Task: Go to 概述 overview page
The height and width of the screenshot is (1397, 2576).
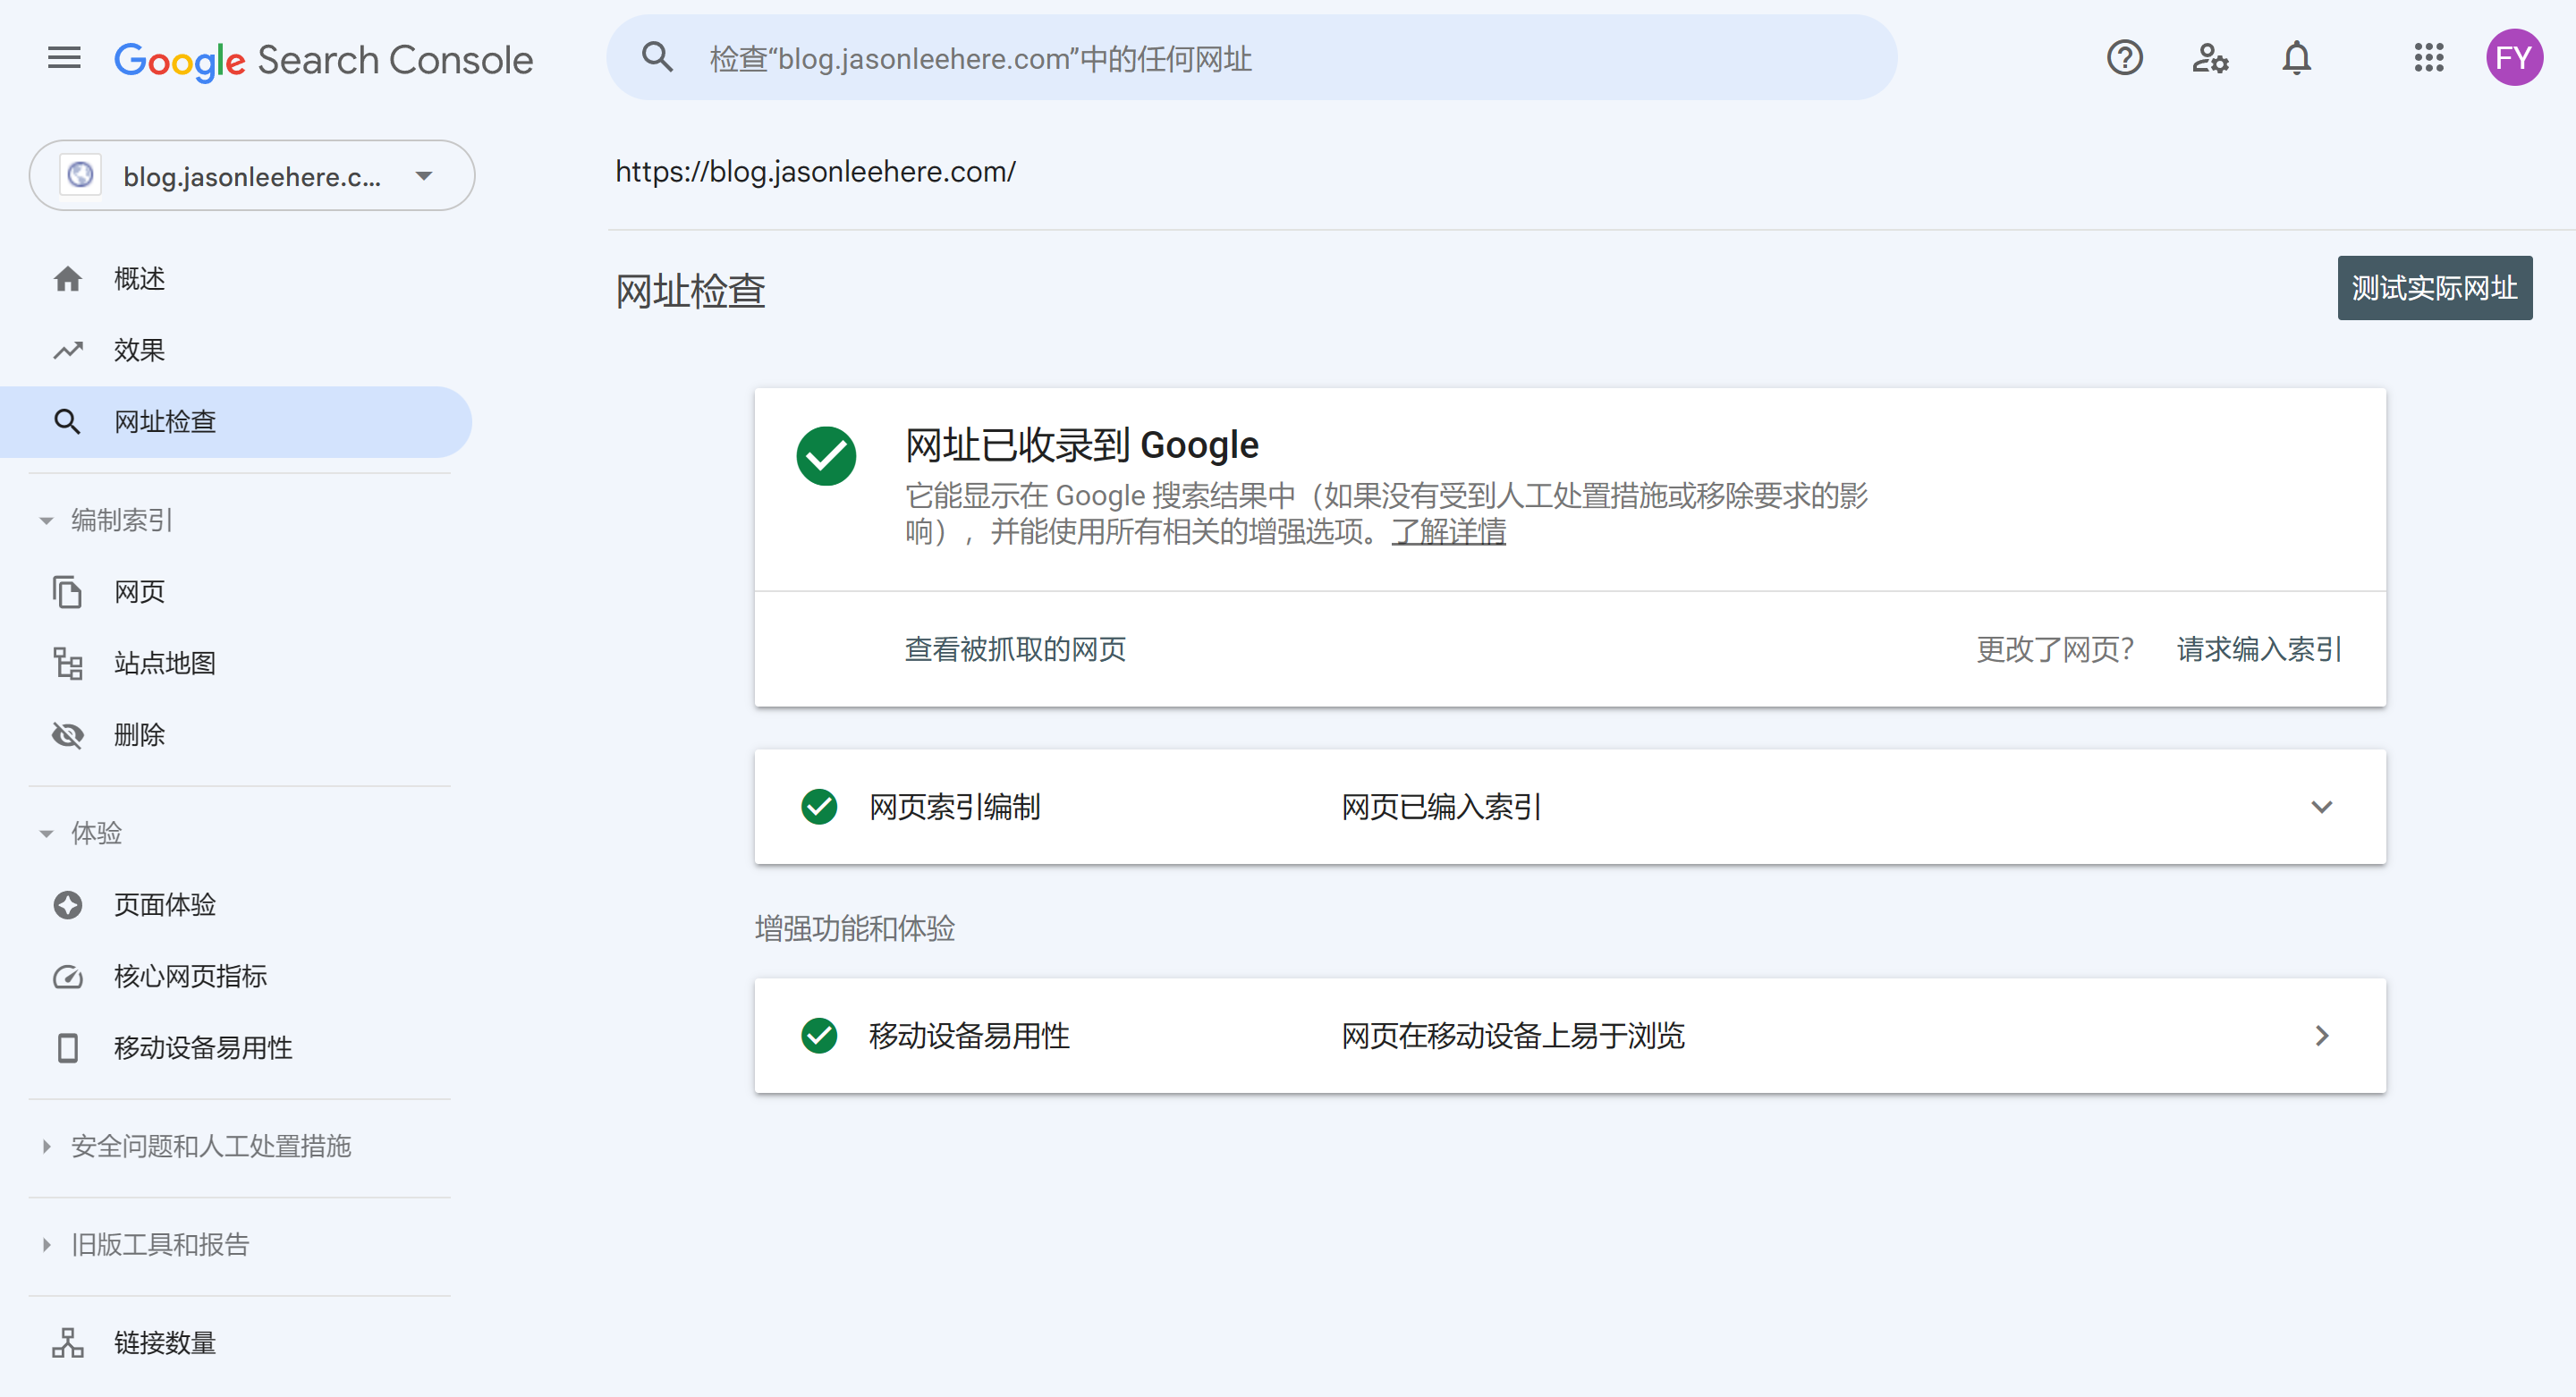Action: pos(236,278)
